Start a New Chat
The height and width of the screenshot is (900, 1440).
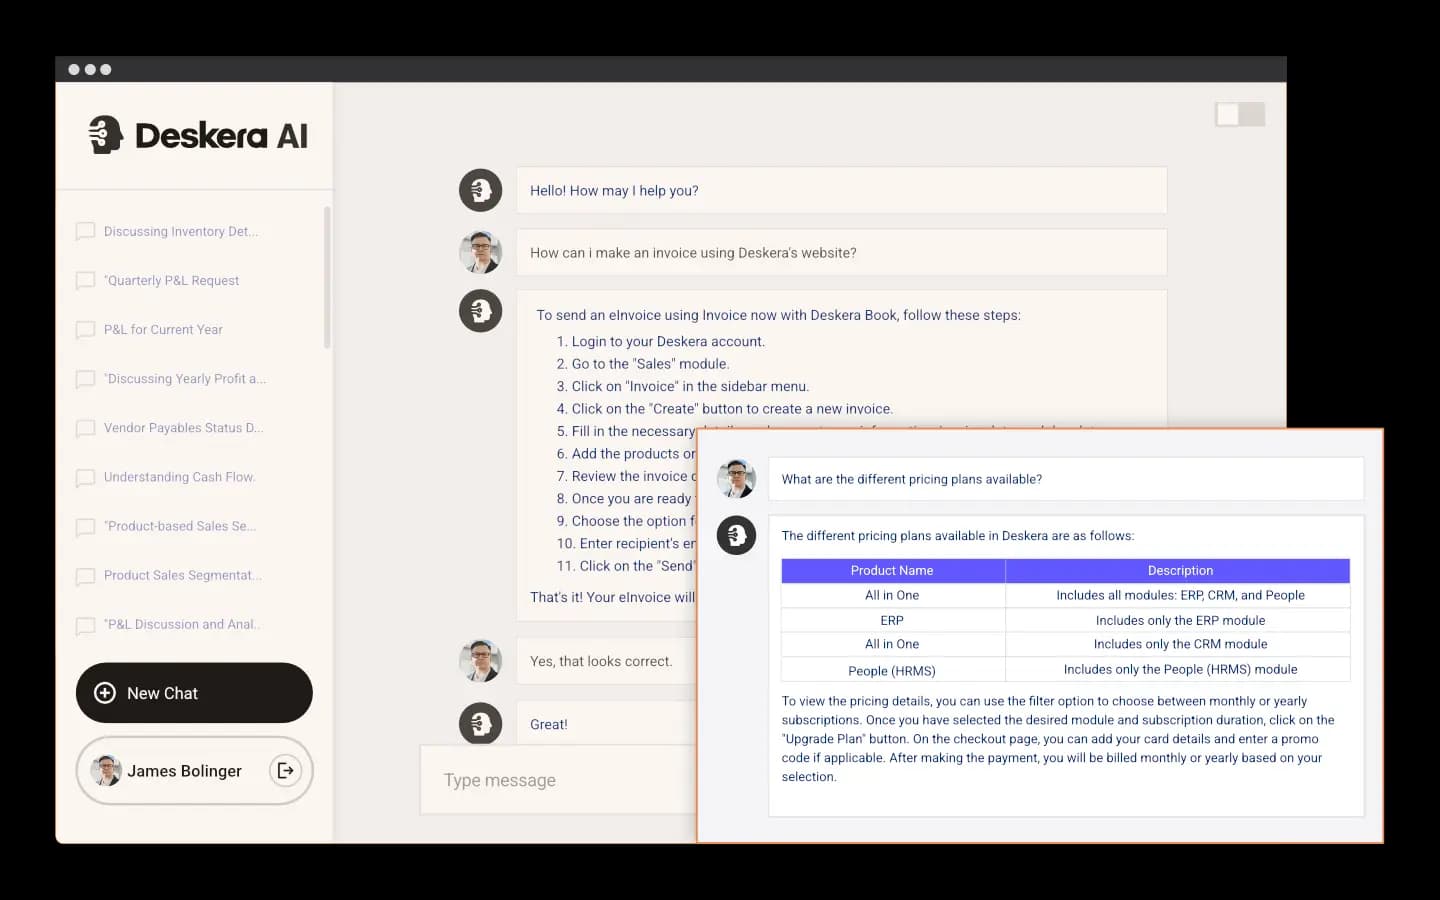coord(194,693)
